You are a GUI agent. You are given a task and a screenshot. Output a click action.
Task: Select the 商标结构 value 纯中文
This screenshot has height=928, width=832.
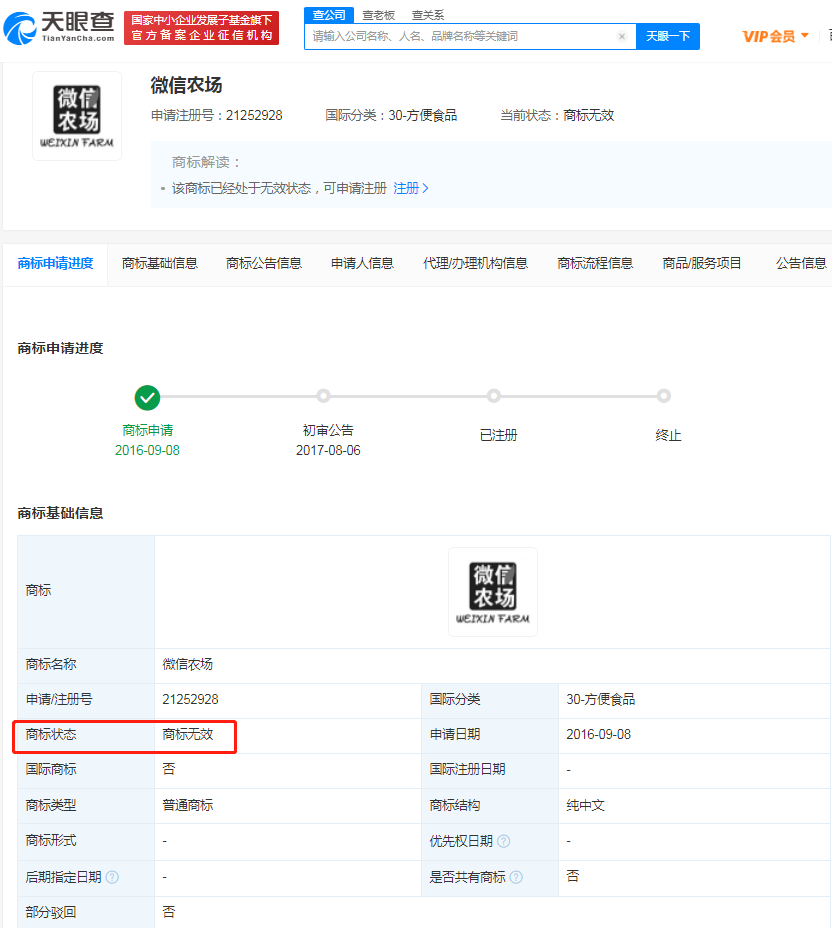[585, 805]
